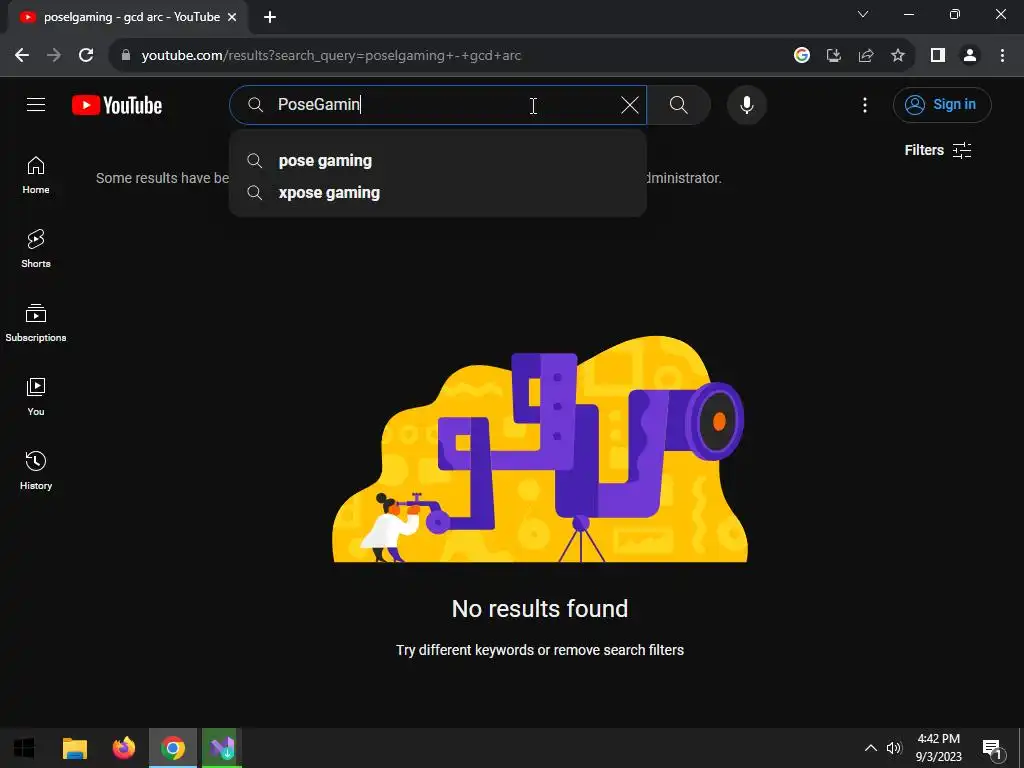Click the no-results telescope illustration

point(539,449)
